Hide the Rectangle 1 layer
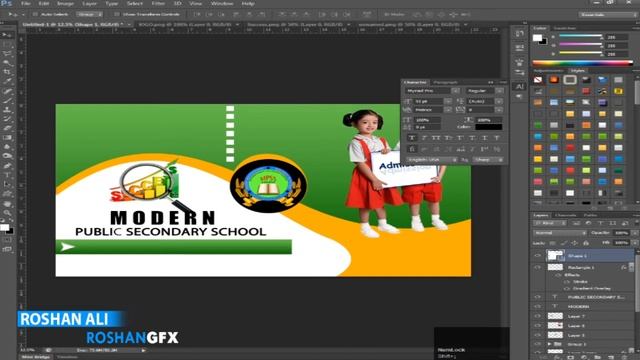The image size is (640, 360). pos(538,267)
